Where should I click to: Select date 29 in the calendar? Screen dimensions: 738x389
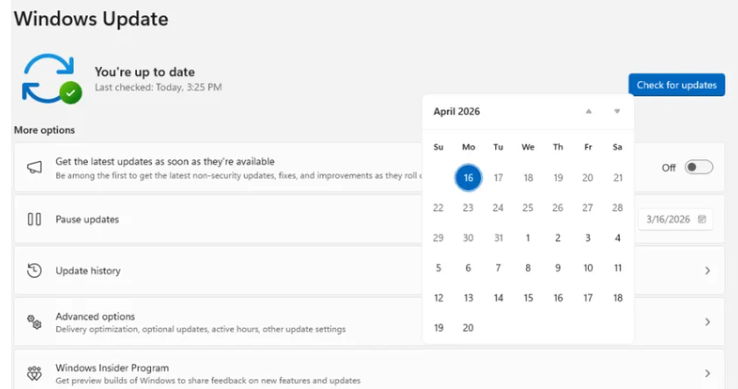(438, 238)
